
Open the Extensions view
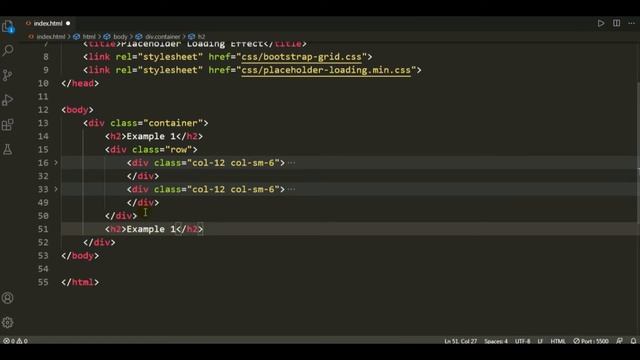pos(8,124)
